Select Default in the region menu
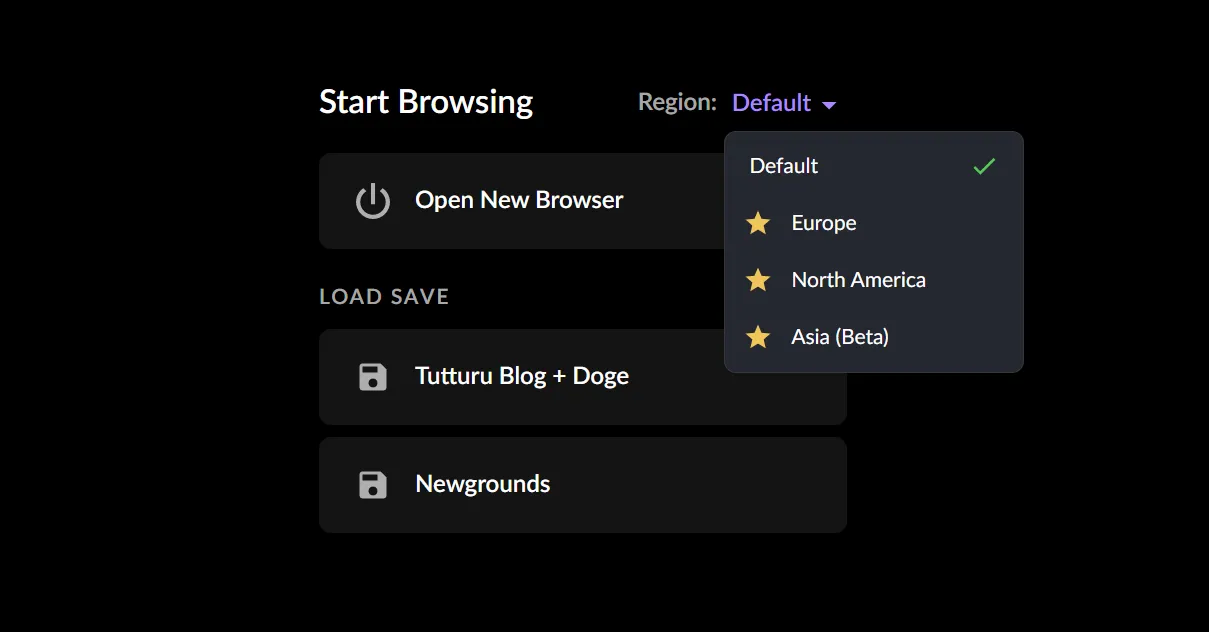 (874, 166)
